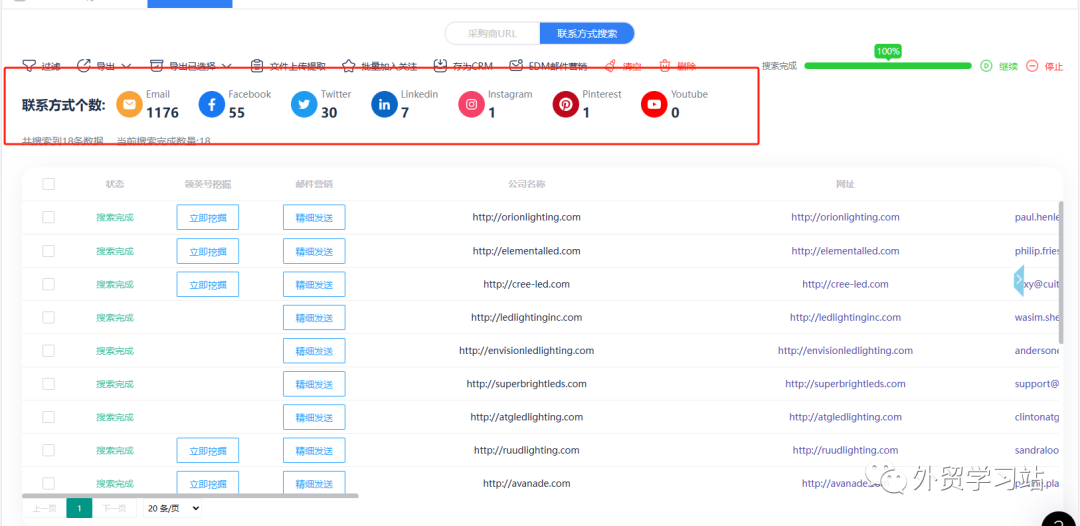This screenshot has height=526, width=1080.
Task: Open the orionlighting.com URL link
Action: pos(845,217)
